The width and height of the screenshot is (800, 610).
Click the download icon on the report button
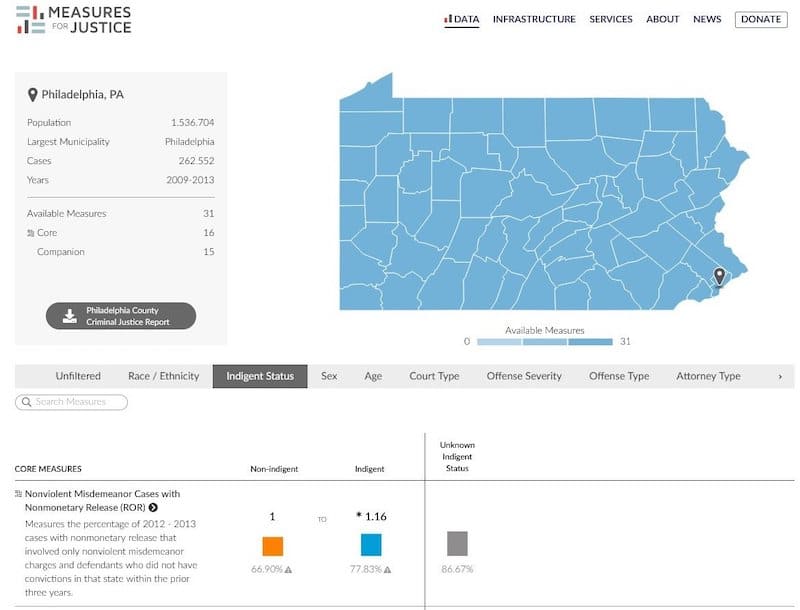tap(69, 316)
